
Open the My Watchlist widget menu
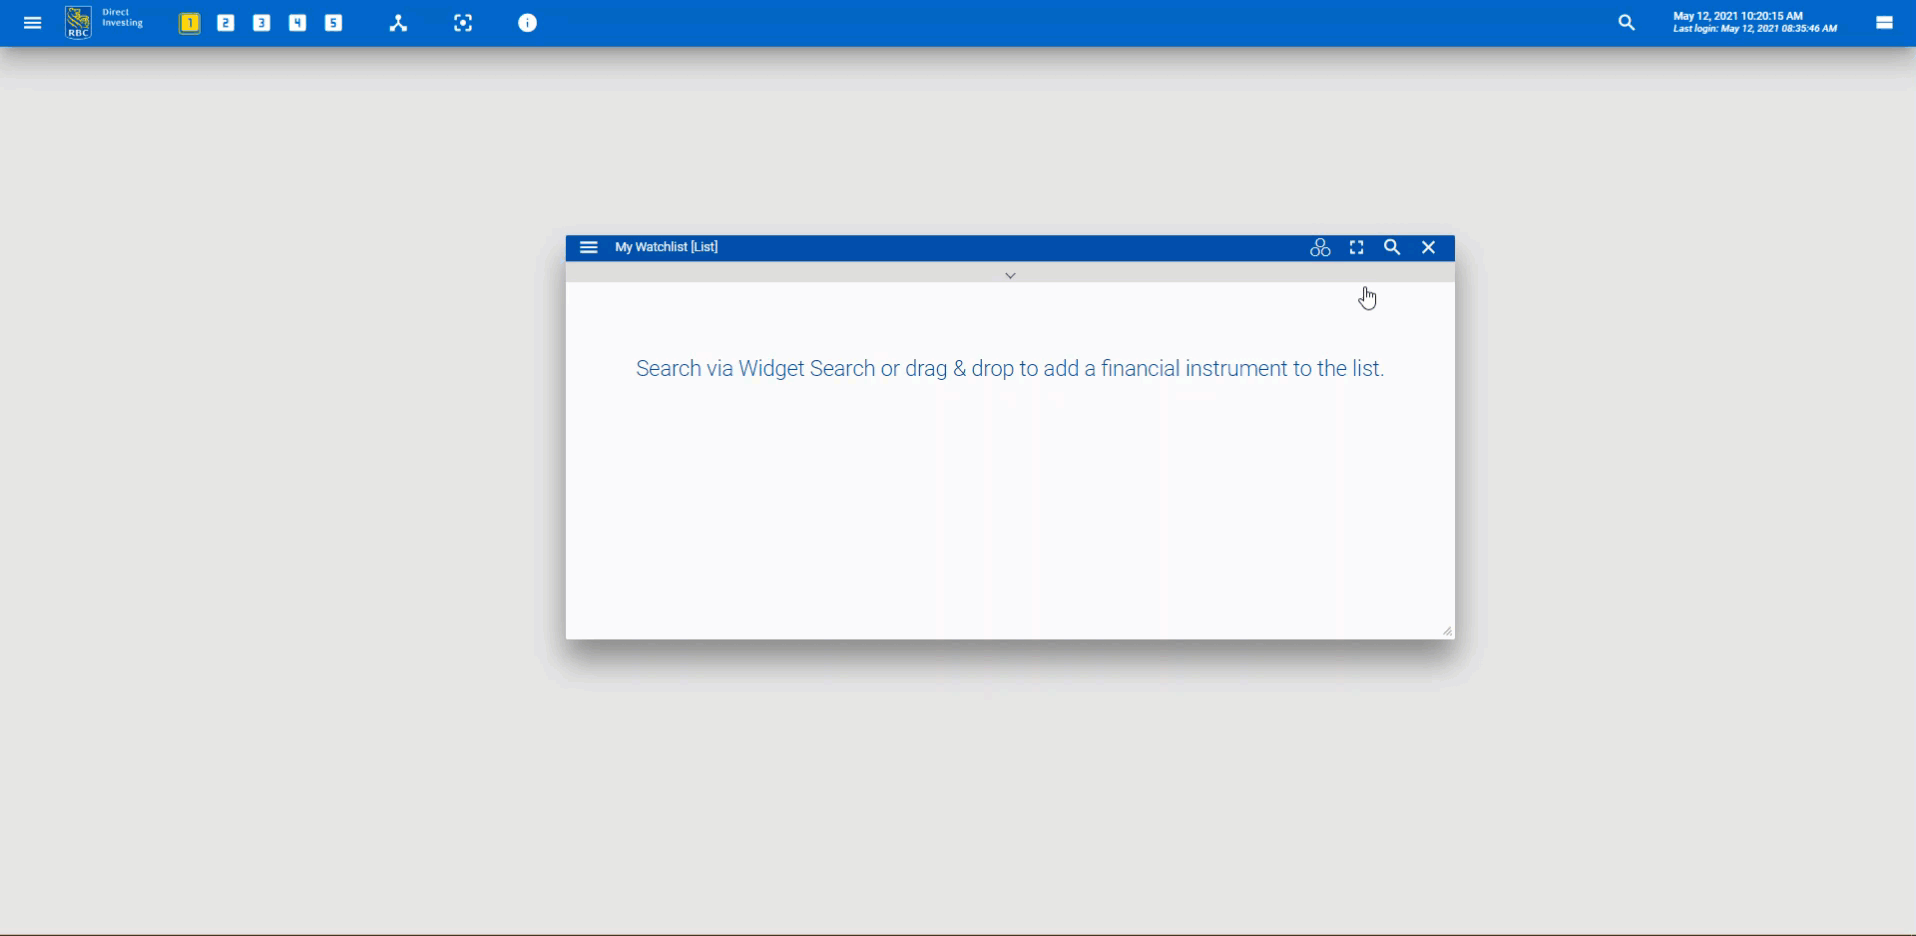(x=588, y=247)
